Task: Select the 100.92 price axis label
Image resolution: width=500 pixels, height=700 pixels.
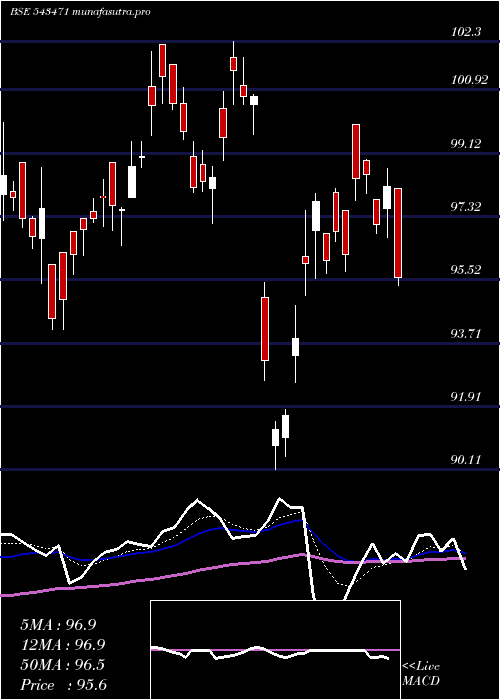Action: pyautogui.click(x=469, y=80)
